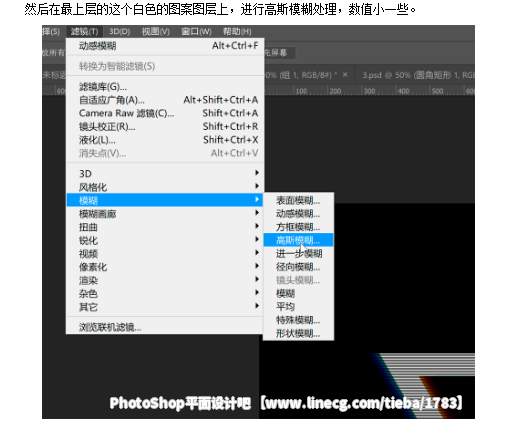Apply last filter 动感模糊 at menu top

(165, 46)
